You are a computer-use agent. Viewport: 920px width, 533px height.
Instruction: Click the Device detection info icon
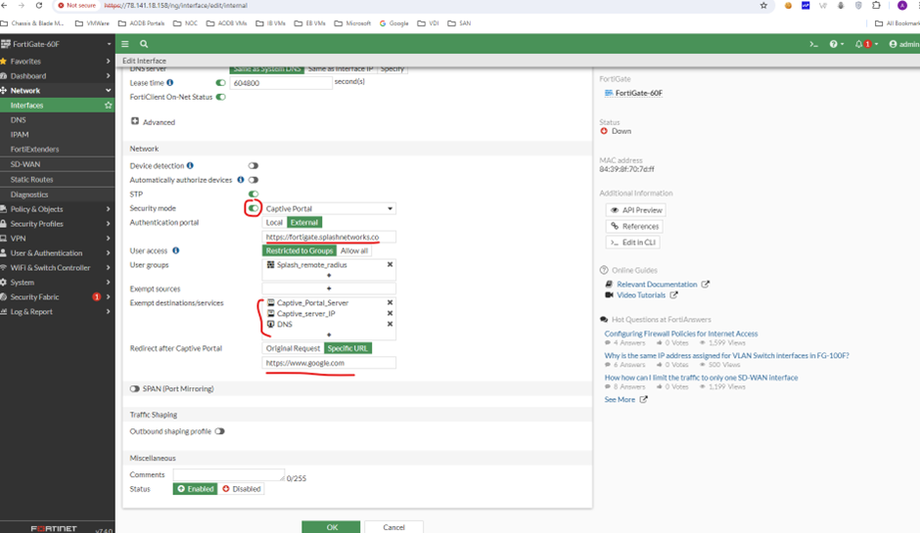[x=190, y=166]
